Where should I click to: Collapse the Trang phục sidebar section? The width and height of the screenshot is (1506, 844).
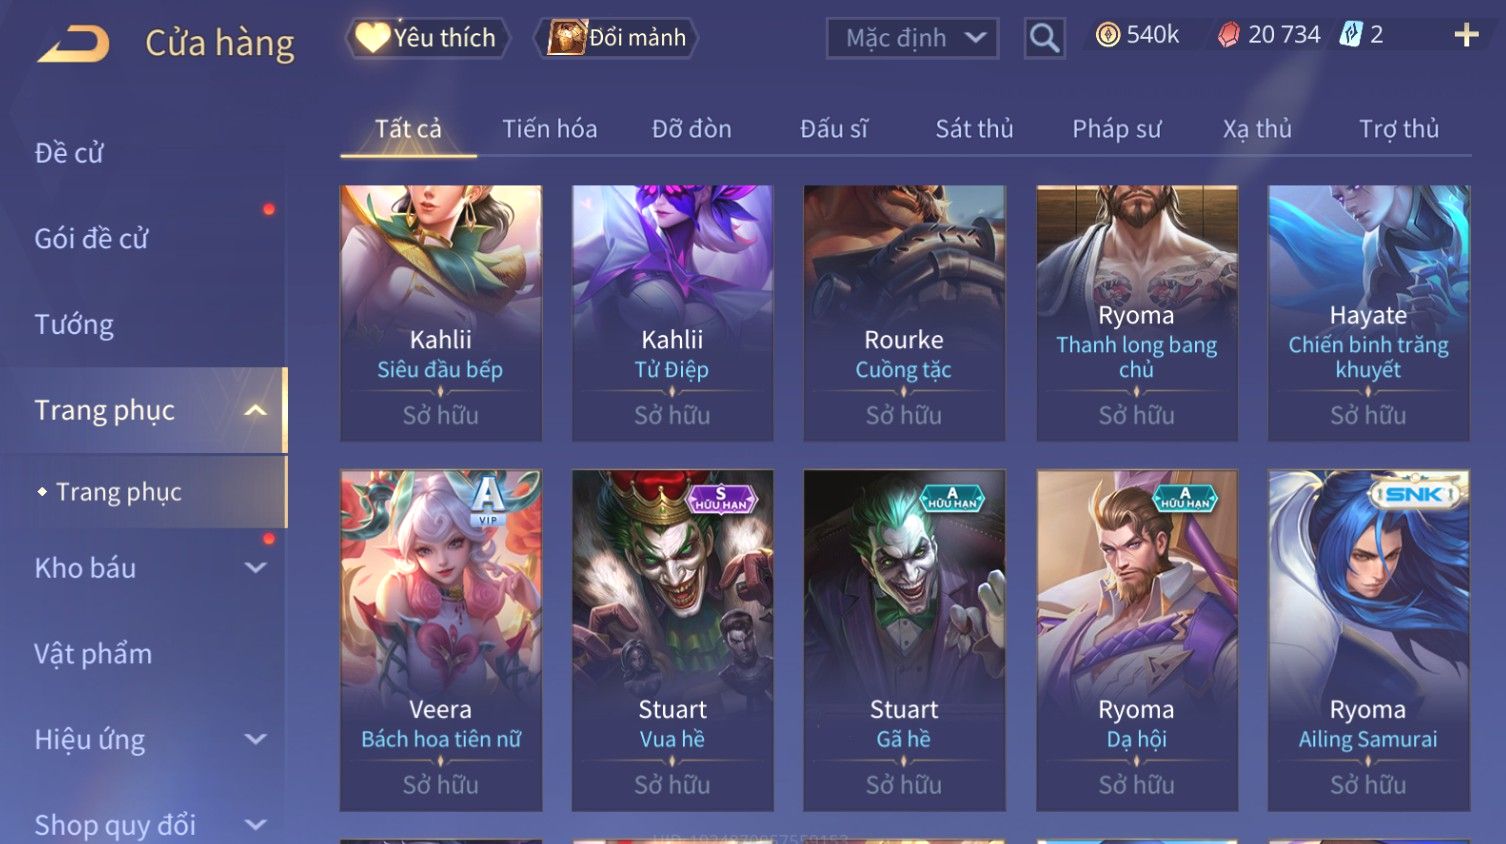256,410
